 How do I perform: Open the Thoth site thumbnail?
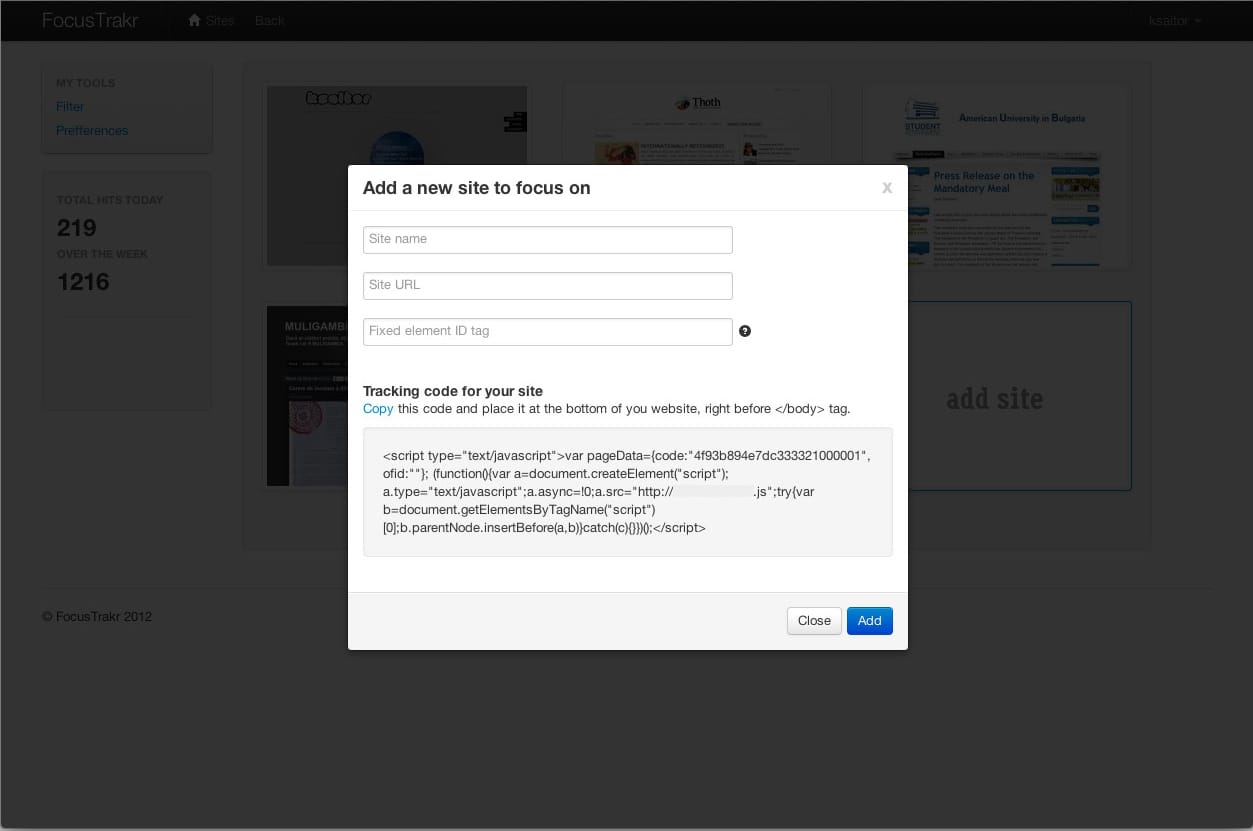pyautogui.click(x=697, y=125)
